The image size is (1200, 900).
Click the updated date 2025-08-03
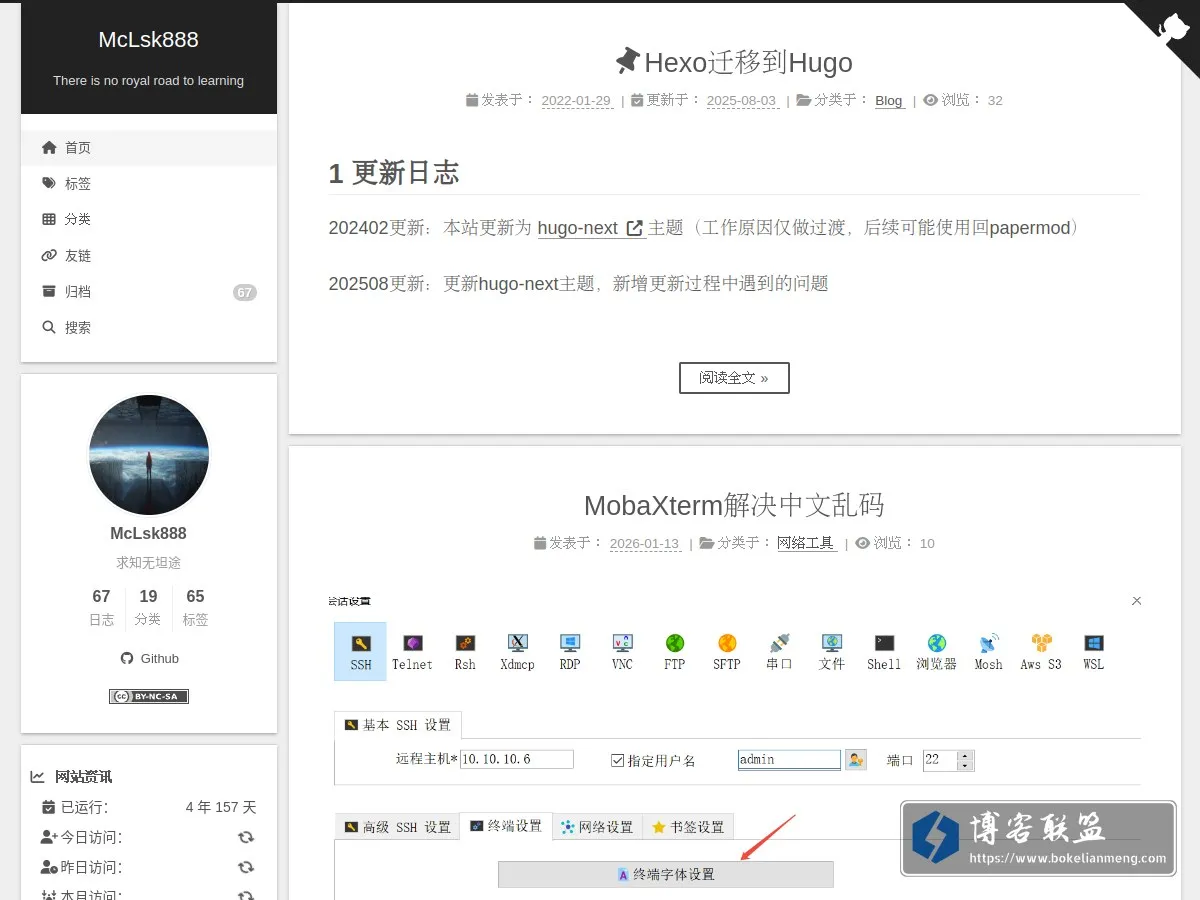(x=741, y=100)
